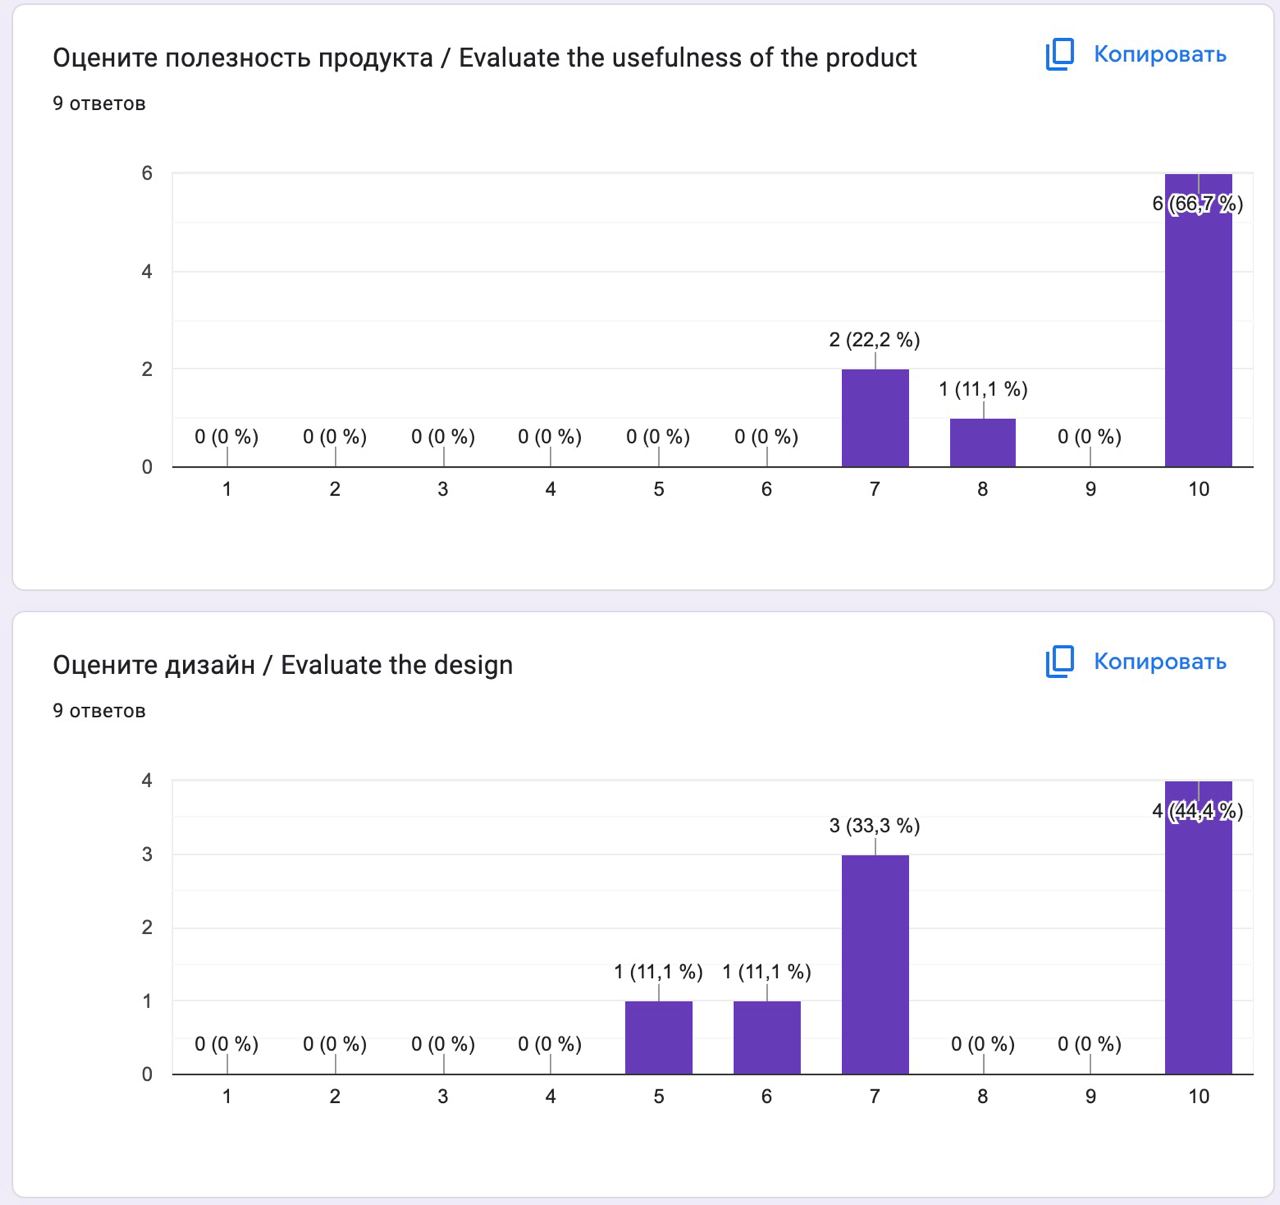
Task: Click the 2 (22,2 %) data label
Action: point(874,340)
